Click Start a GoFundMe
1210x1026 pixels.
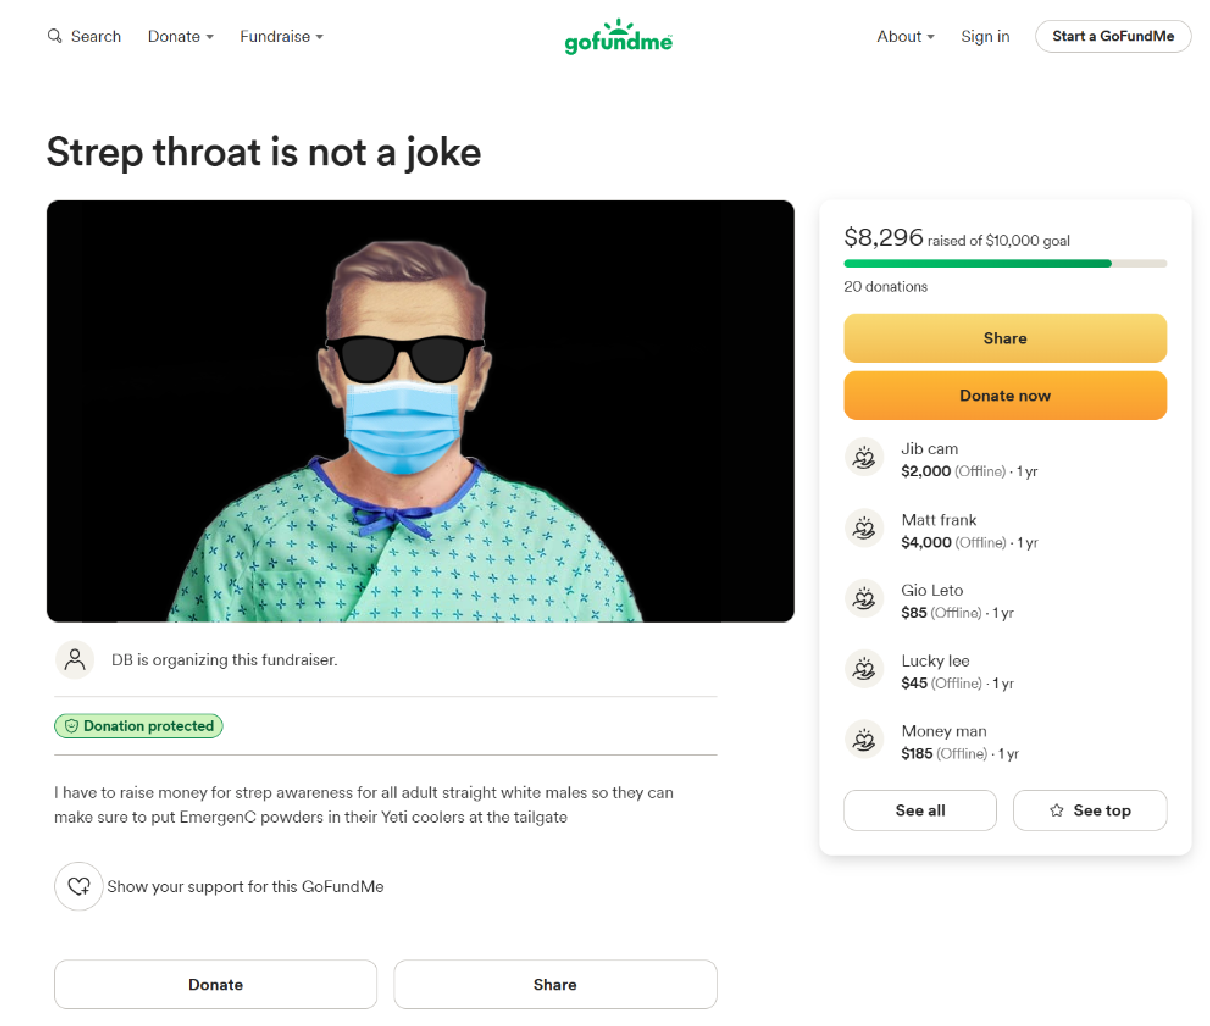click(1113, 36)
